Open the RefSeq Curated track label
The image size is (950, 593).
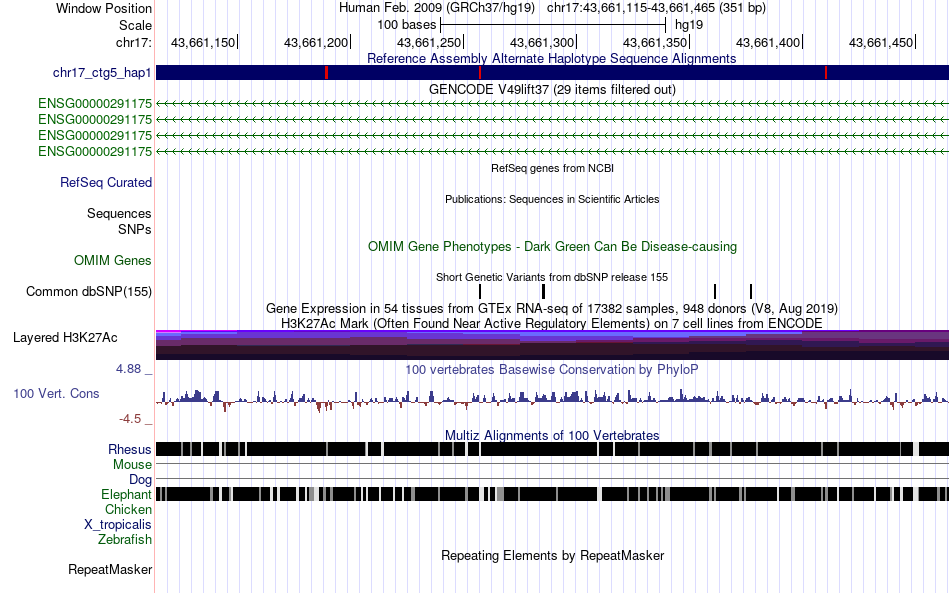coord(105,182)
